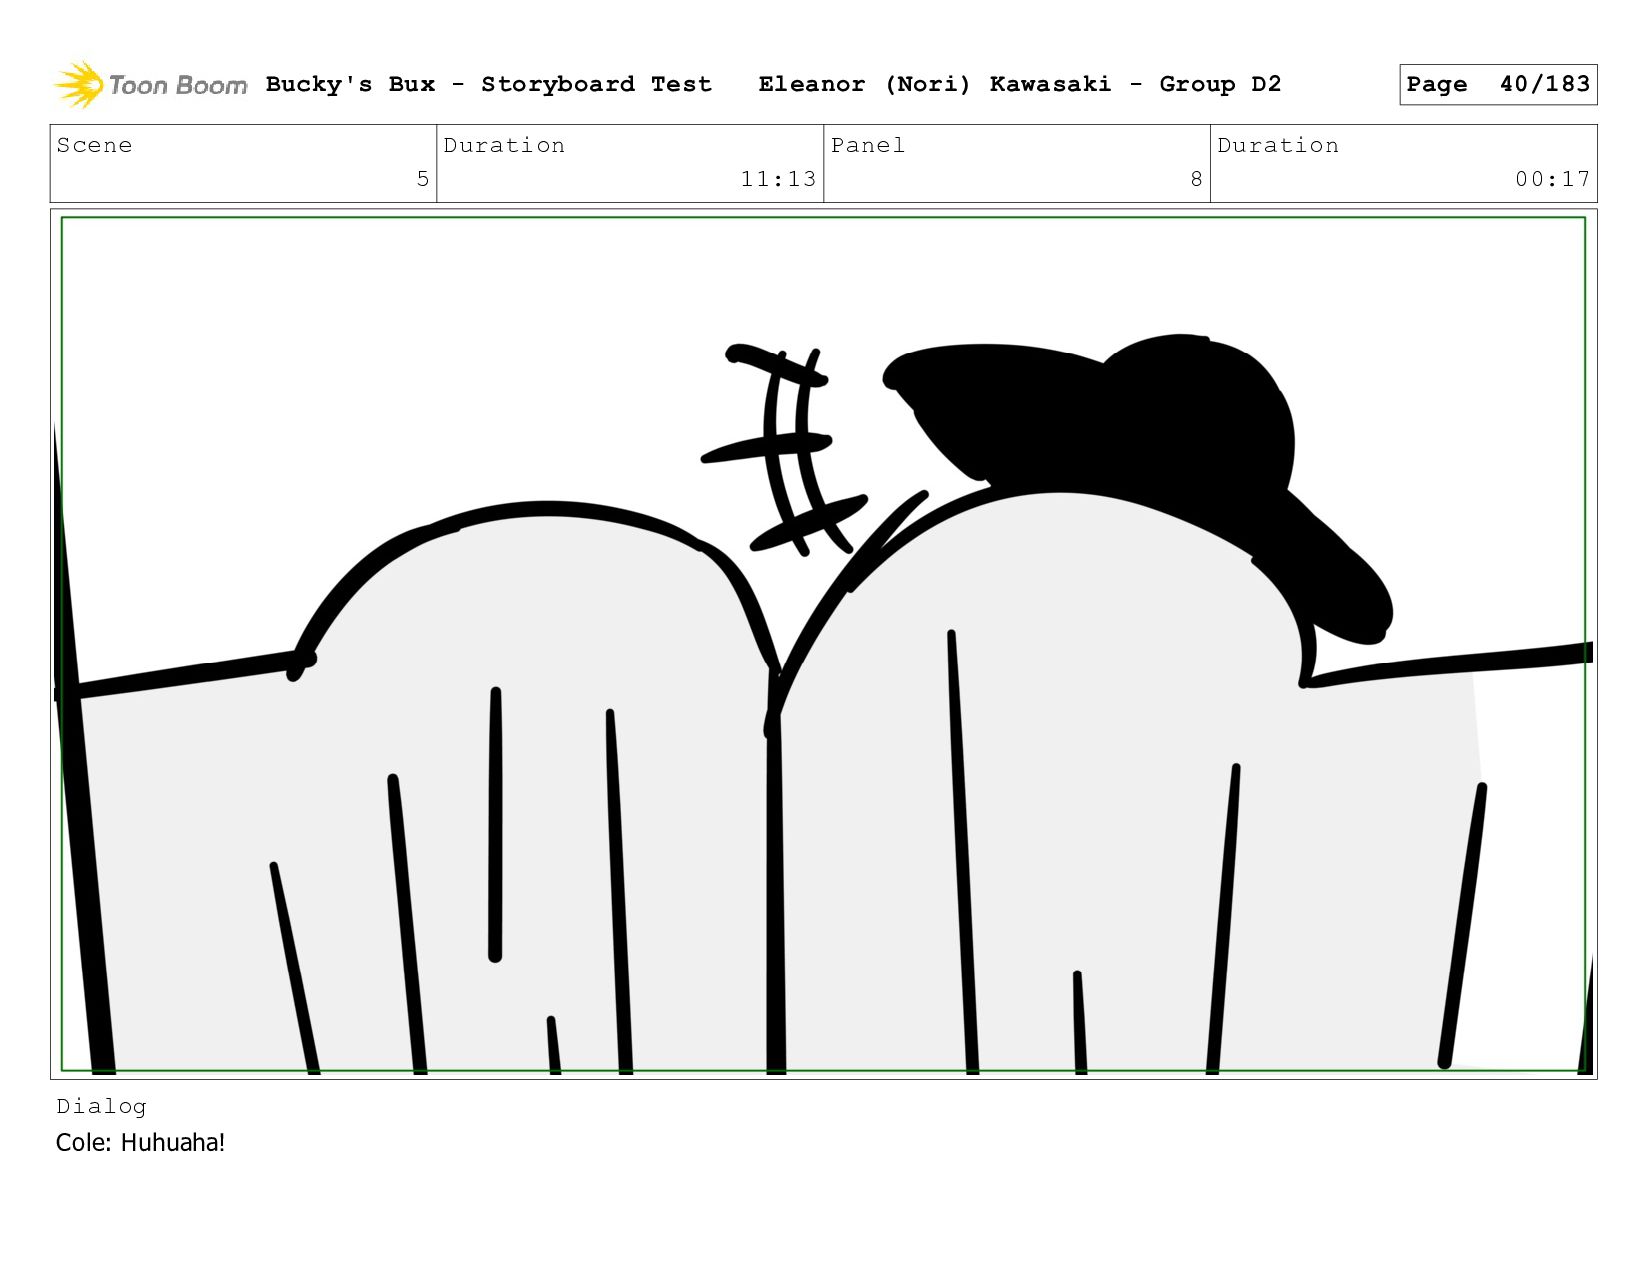Click author text "Eleanor (Nori) Kawasaki - Group D2"
Screen dimensions: 1650x1275
coord(1020,85)
